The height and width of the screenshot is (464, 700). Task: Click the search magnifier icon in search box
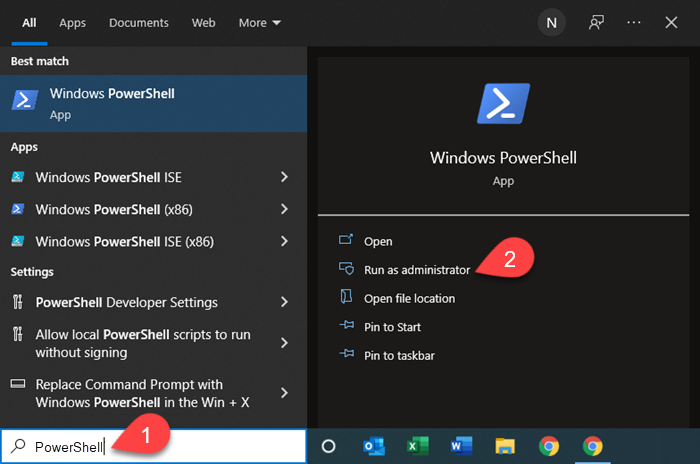[18, 446]
